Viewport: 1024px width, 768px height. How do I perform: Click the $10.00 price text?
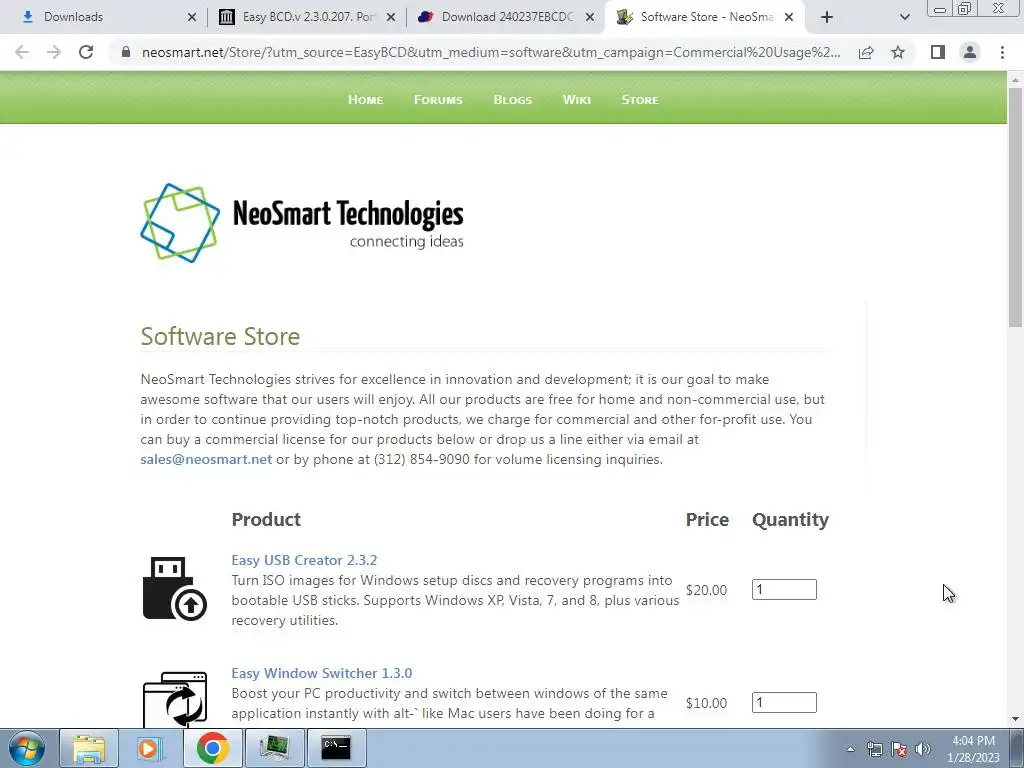point(706,703)
